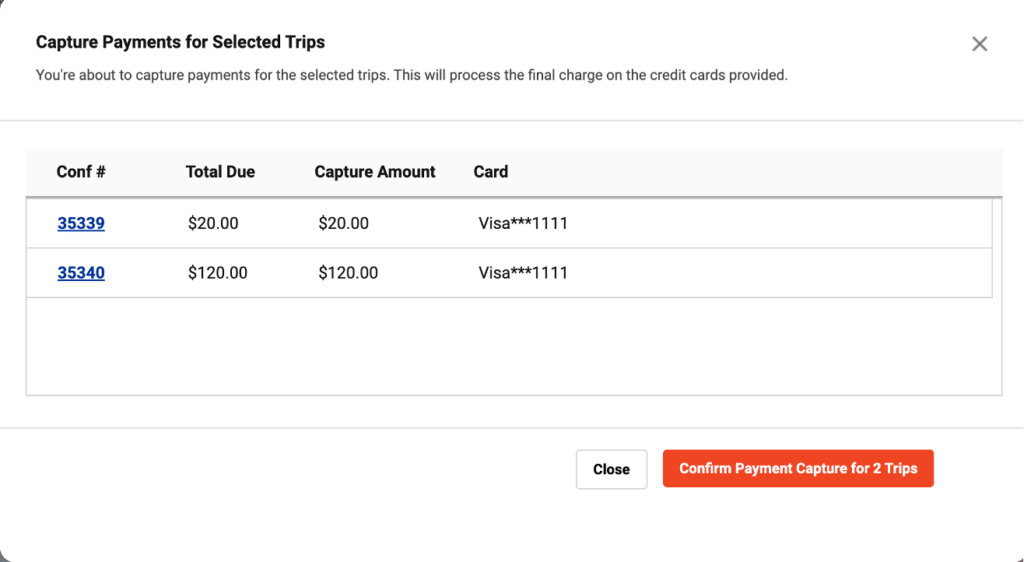Screen dimensions: 1024x562
Task: Select Visa***1111 card in first row
Action: pos(523,223)
